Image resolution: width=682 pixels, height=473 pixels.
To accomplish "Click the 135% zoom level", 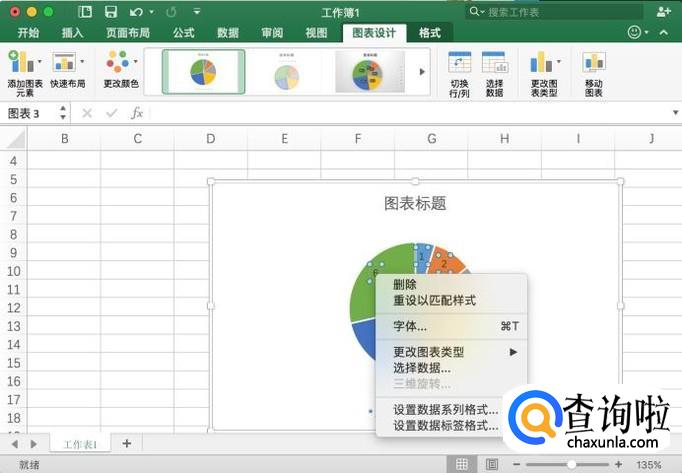I will 649,465.
